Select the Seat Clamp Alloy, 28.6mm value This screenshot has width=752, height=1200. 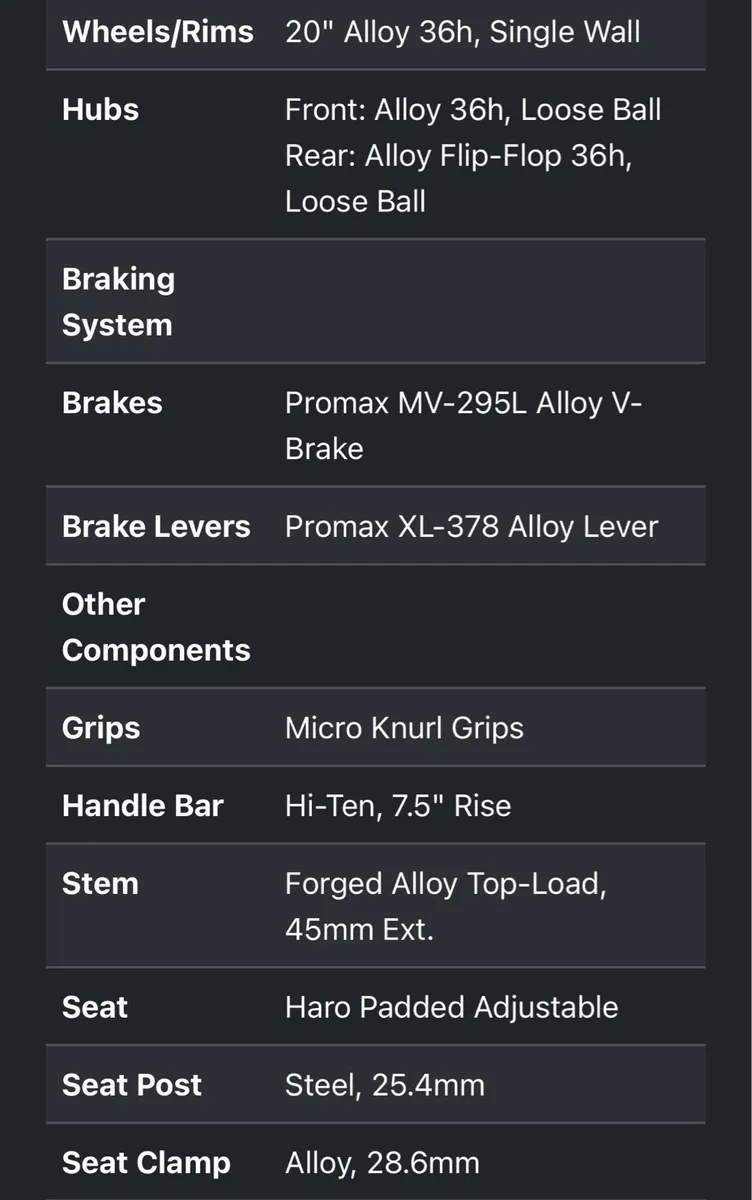coord(382,1163)
